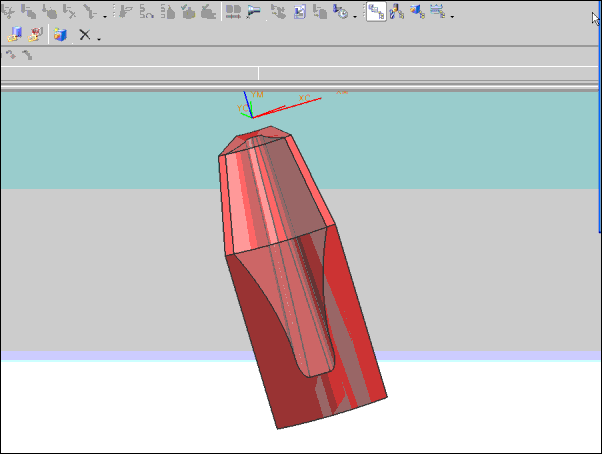This screenshot has height=454, width=602.
Task: Click the greyed Simulate Machine icon with check mark
Action: pos(208,12)
